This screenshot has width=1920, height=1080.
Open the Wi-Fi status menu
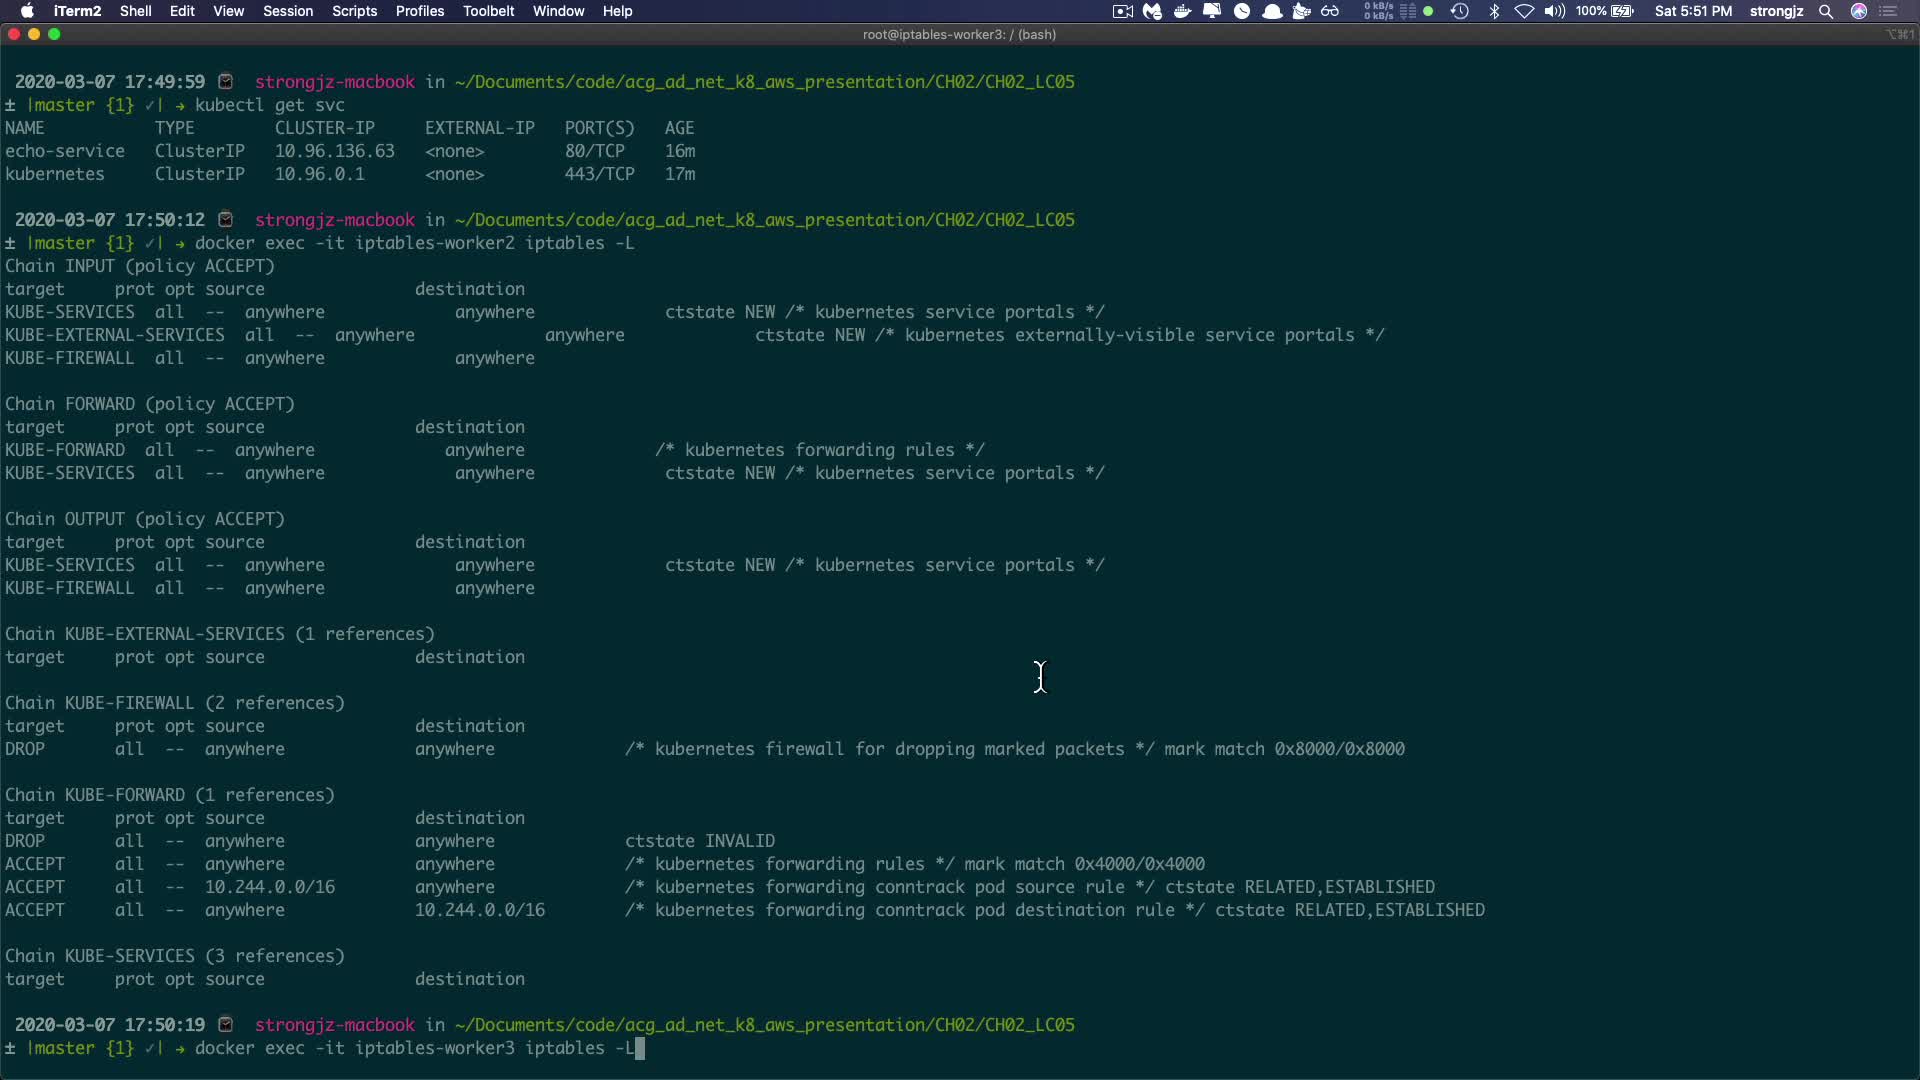(x=1524, y=11)
